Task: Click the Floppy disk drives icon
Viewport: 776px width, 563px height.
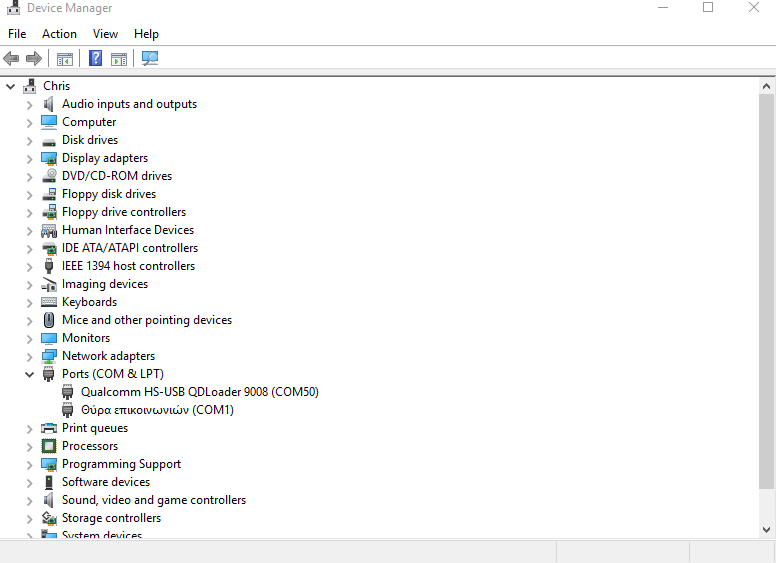Action: click(48, 194)
